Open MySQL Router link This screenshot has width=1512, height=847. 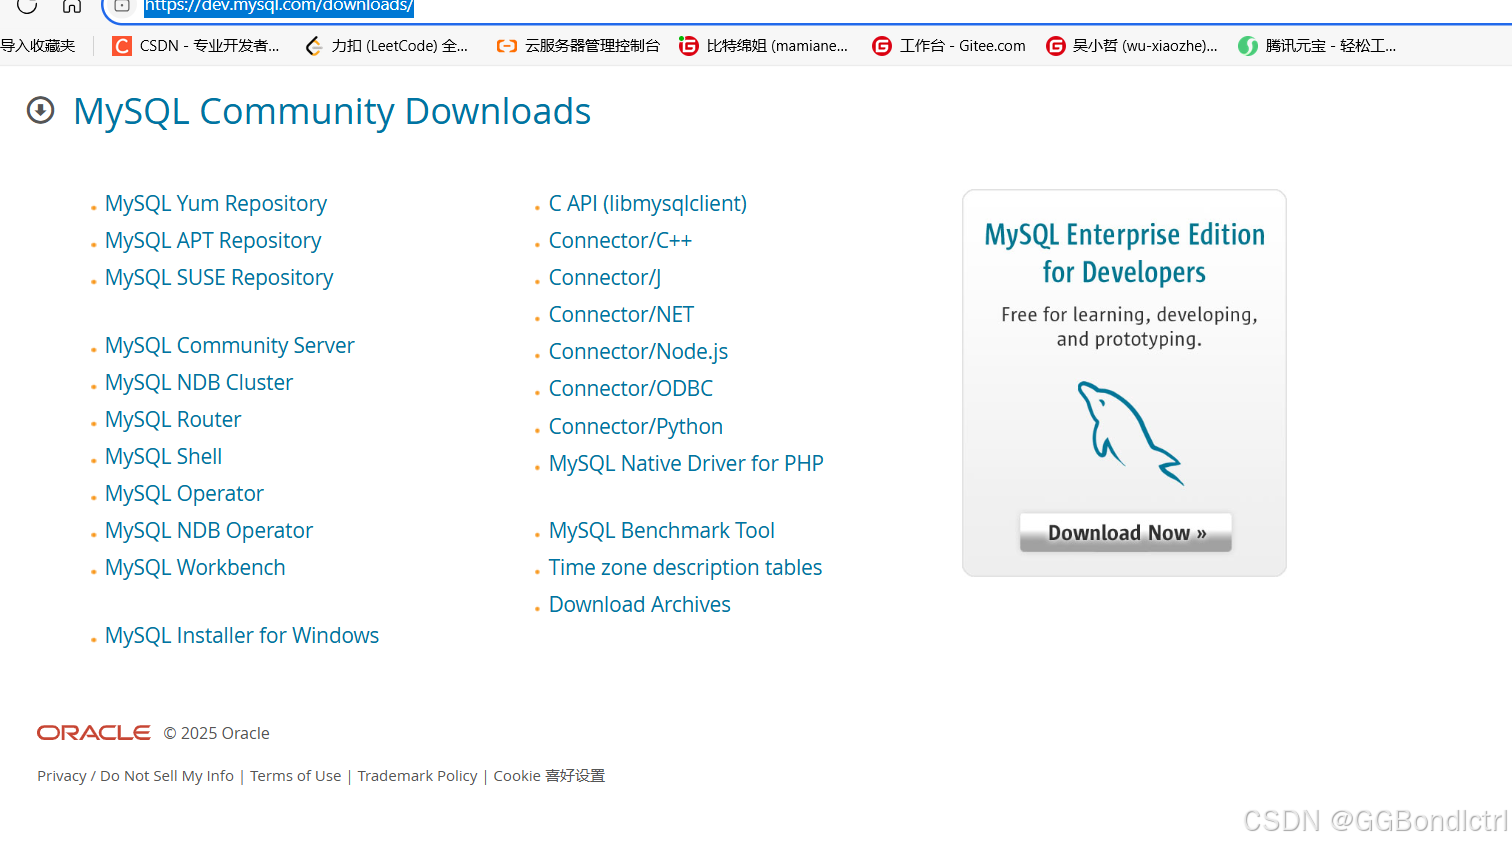173,419
